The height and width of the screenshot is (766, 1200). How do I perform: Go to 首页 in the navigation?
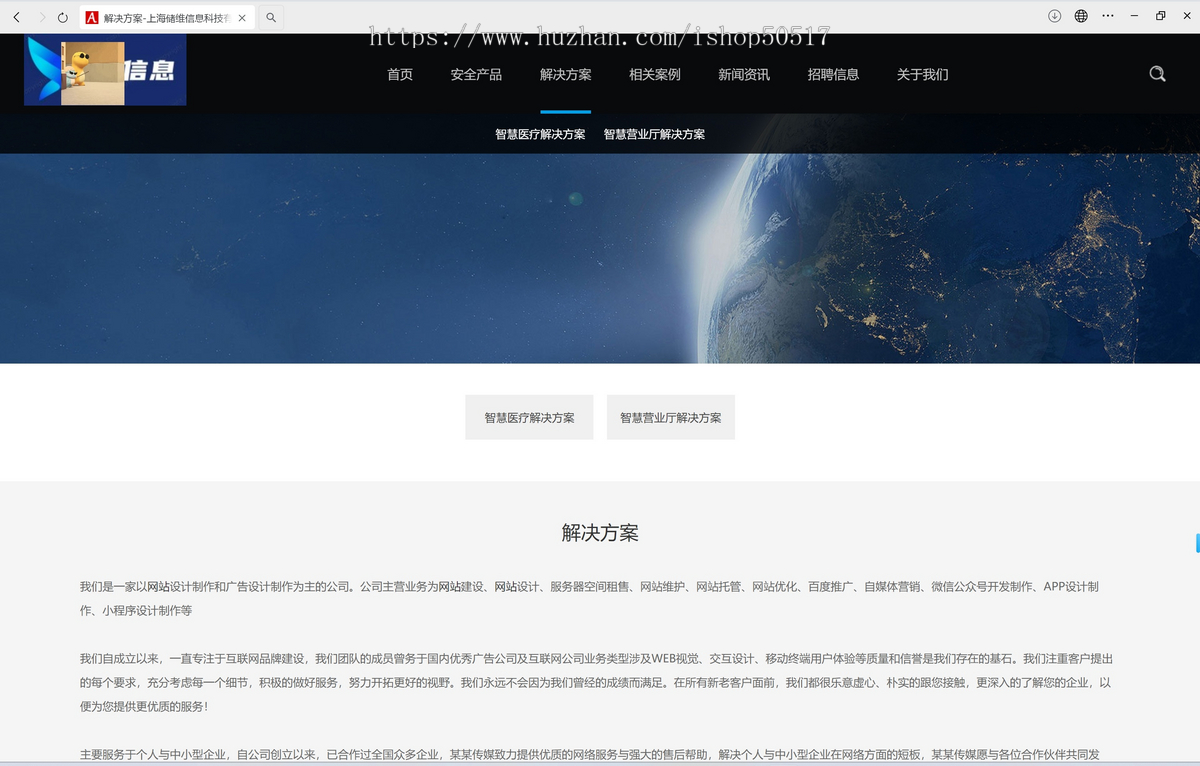(x=400, y=74)
